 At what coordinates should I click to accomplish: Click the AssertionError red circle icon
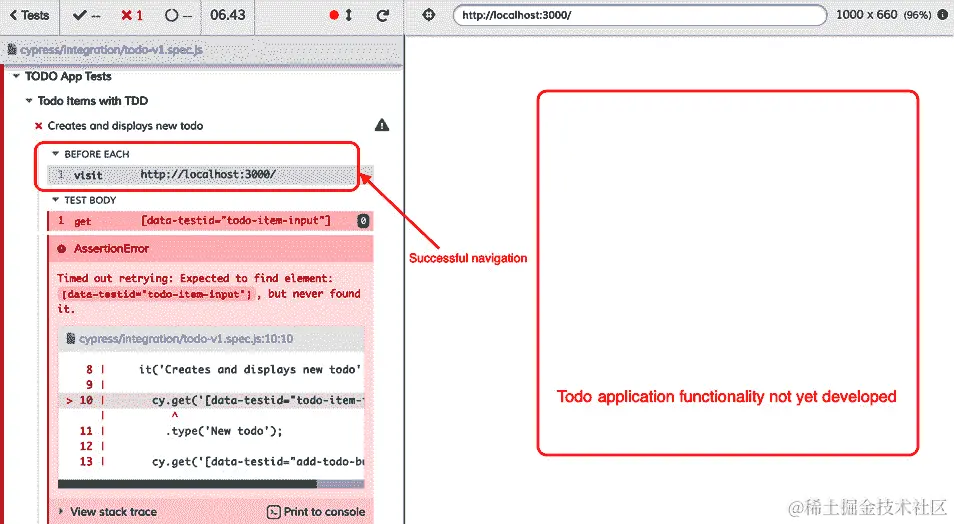61,249
